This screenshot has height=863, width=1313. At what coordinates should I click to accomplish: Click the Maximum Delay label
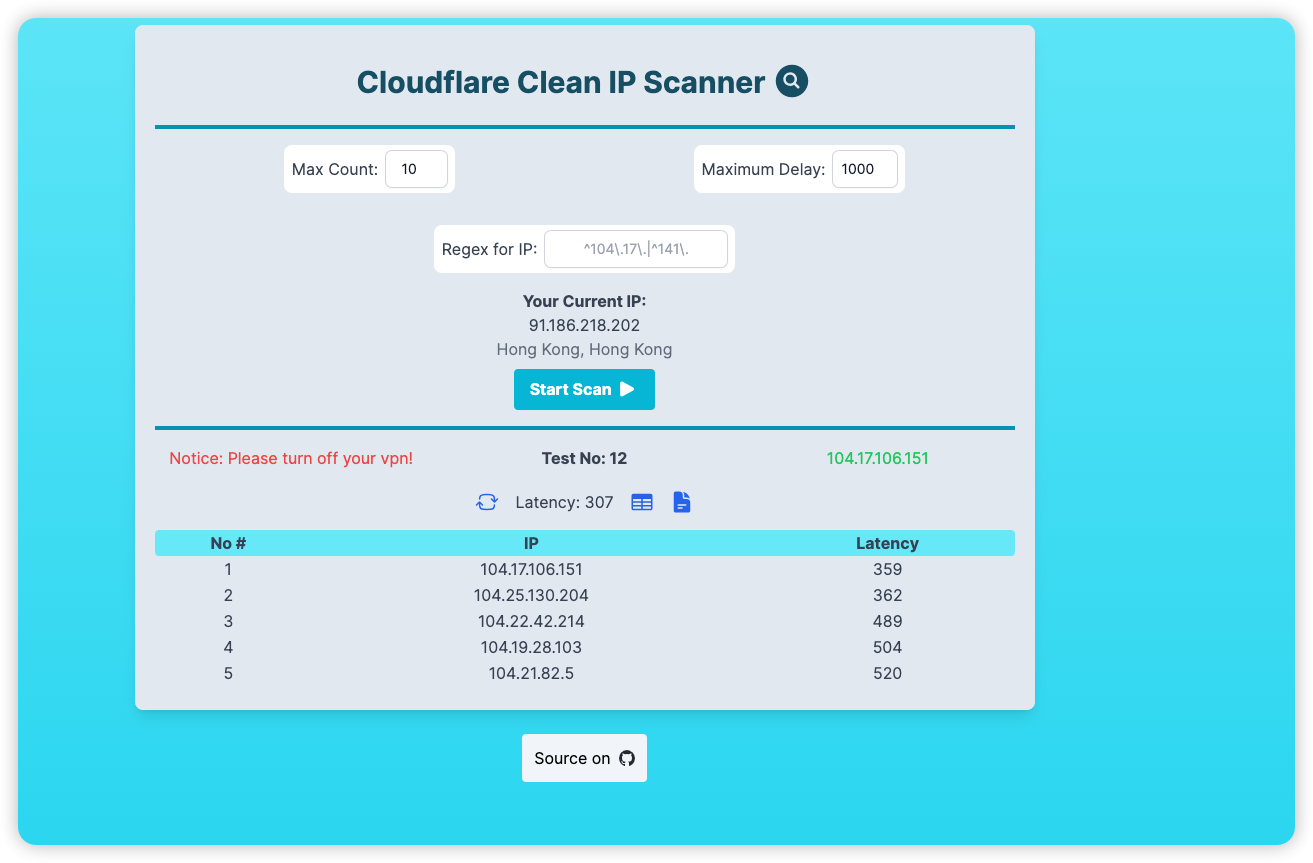[763, 169]
